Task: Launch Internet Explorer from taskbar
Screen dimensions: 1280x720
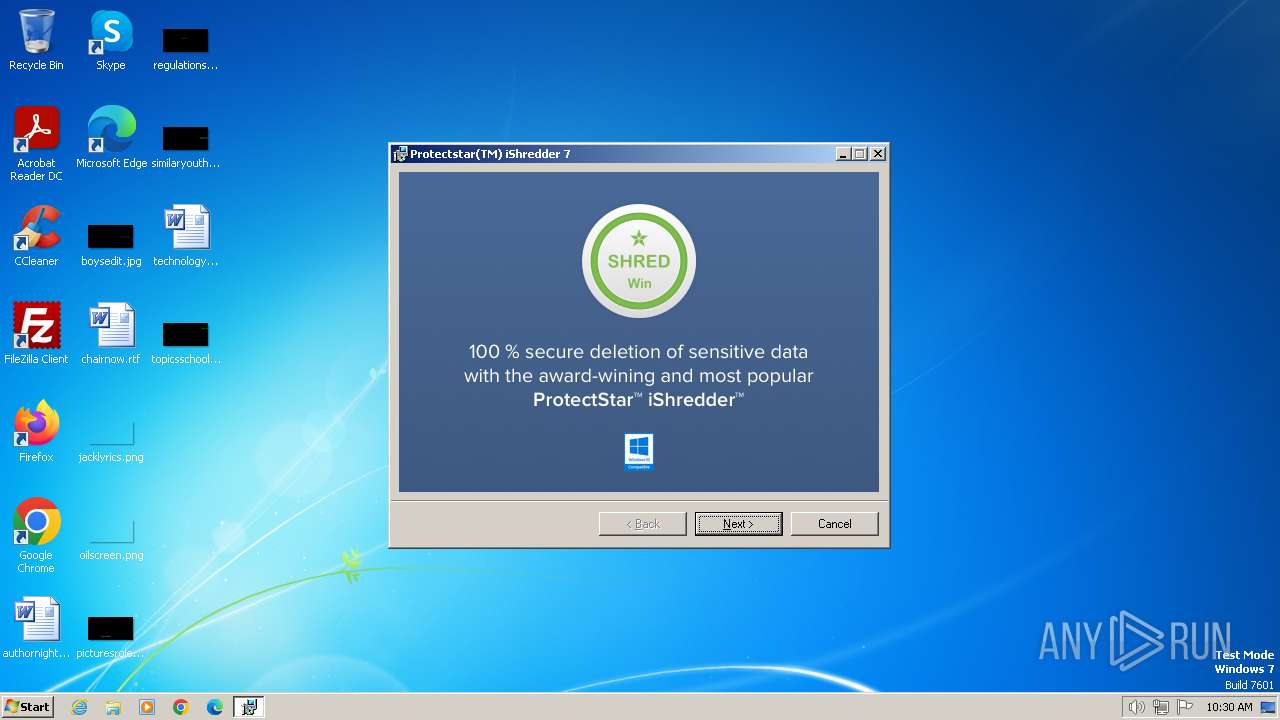Action: pyautogui.click(x=79, y=707)
